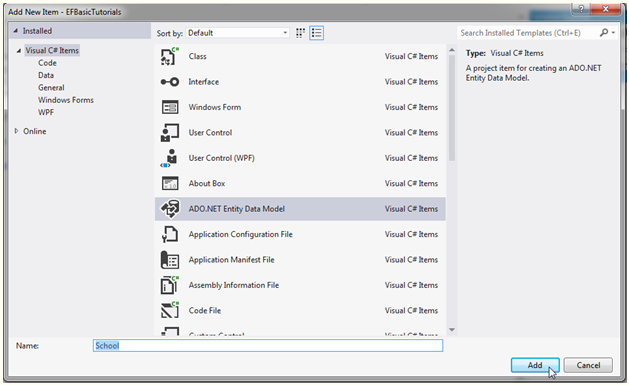Screen dimensions: 629x385
Task: Switch to medium icons list view
Action: tap(317, 33)
